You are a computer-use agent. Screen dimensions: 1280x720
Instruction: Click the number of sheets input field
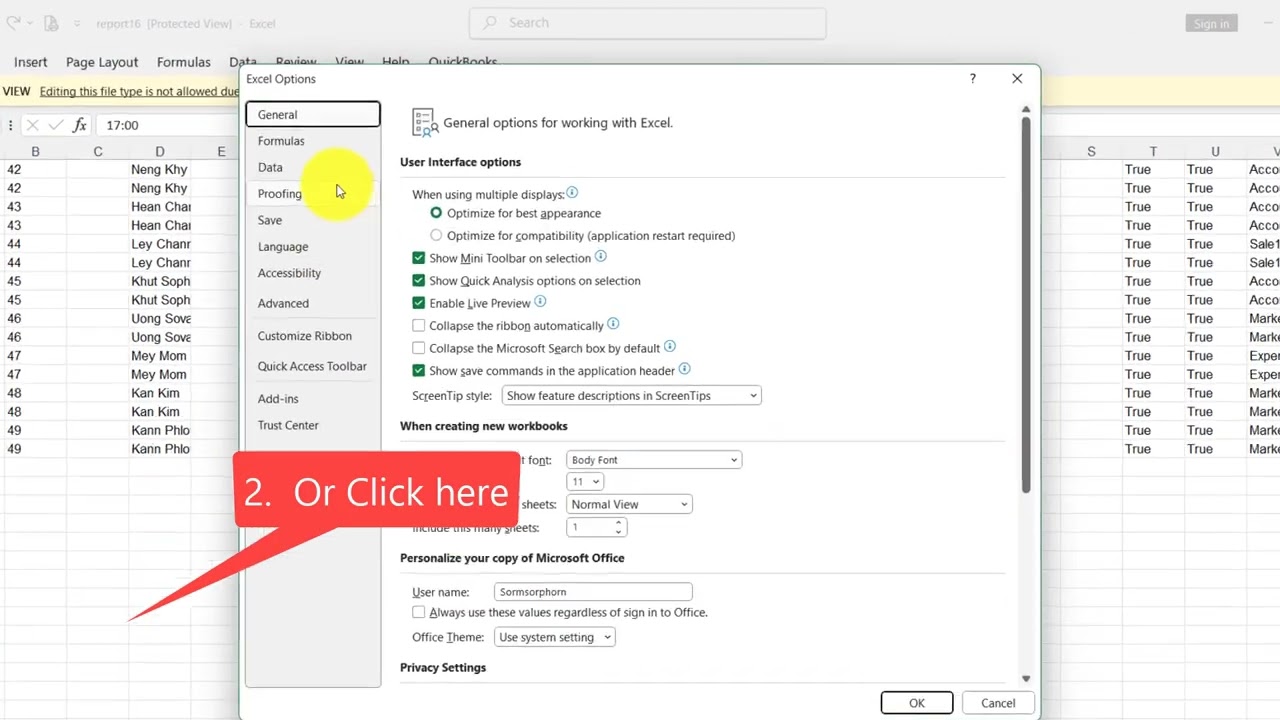coord(589,527)
